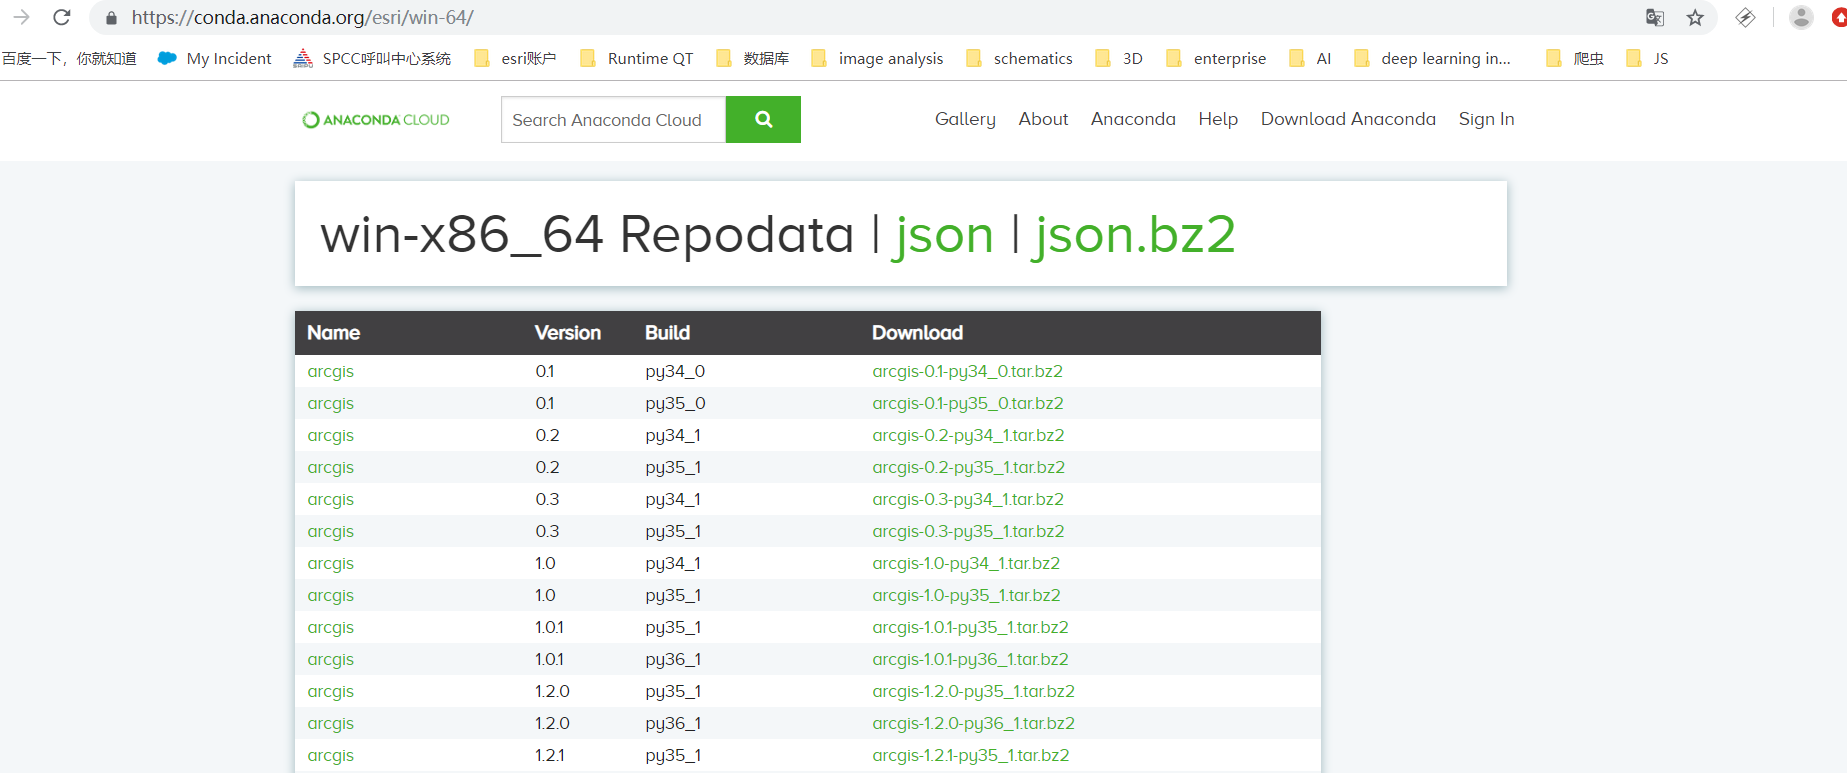
Task: Download arcgis-0.3-py34_1.tar.bz2
Action: (967, 499)
